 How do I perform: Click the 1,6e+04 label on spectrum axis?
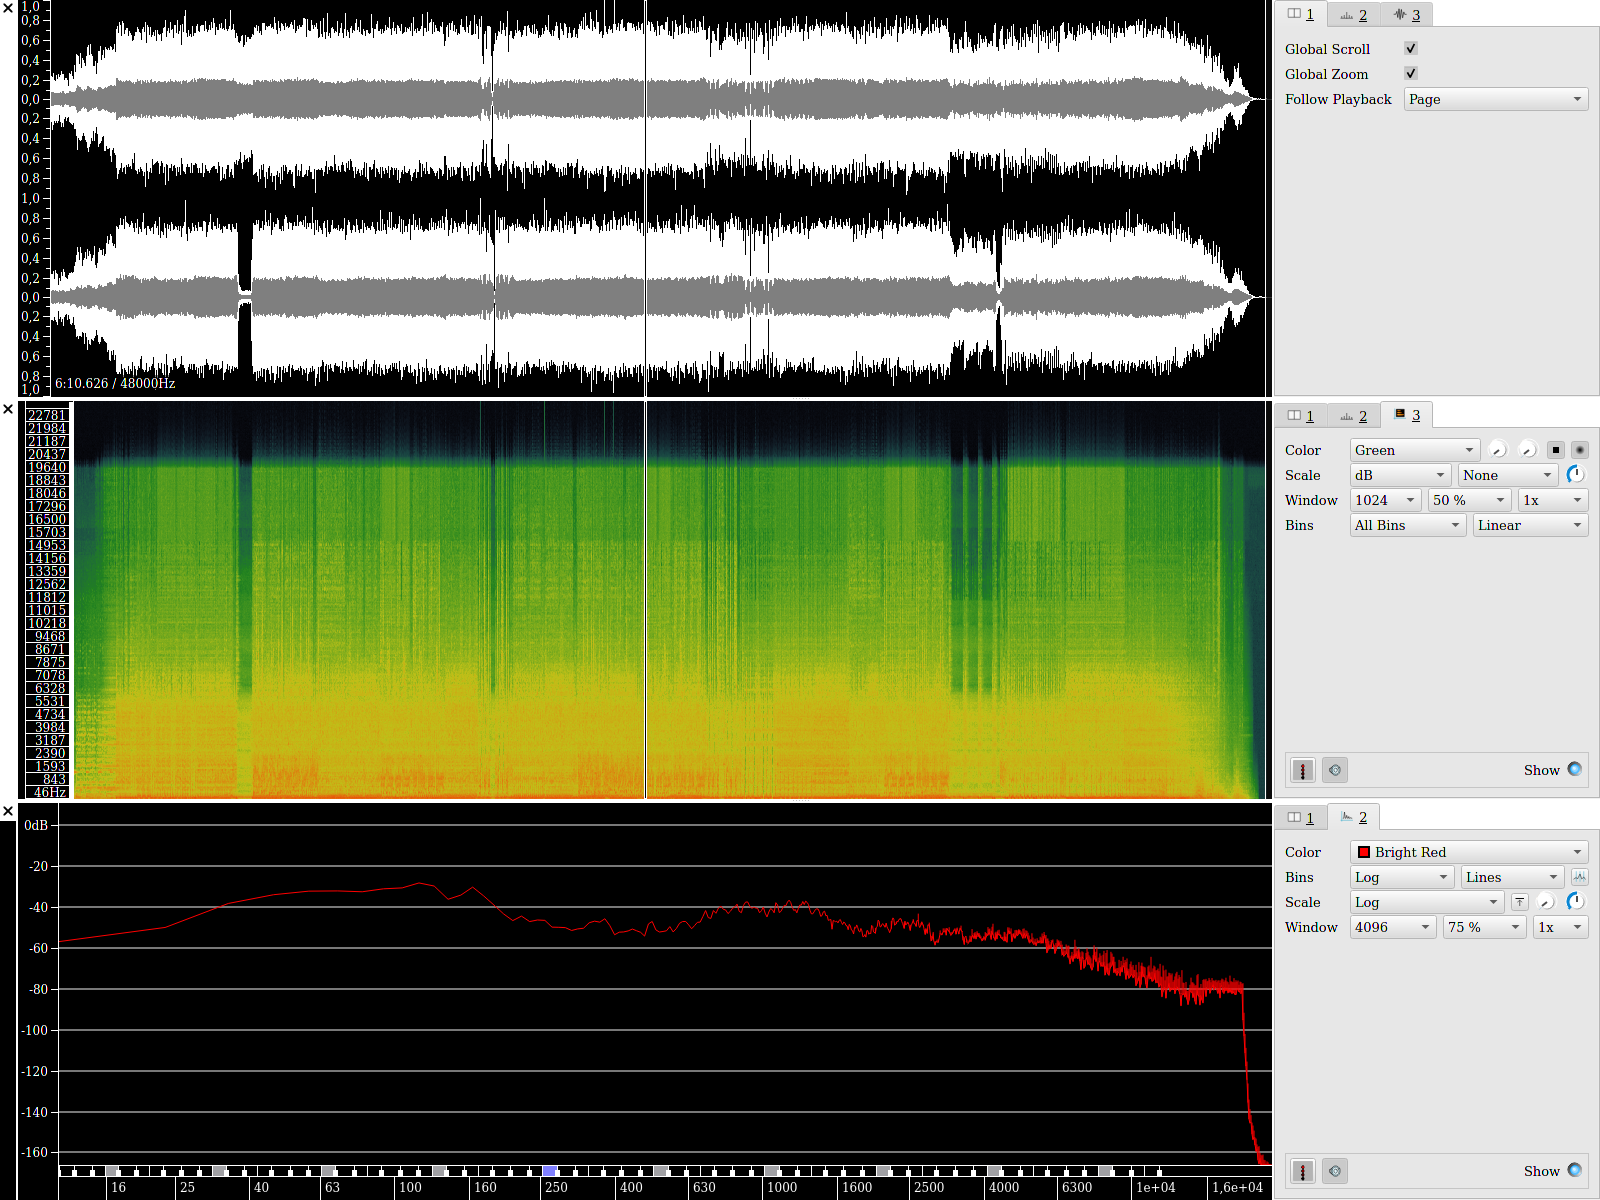point(1237,1188)
